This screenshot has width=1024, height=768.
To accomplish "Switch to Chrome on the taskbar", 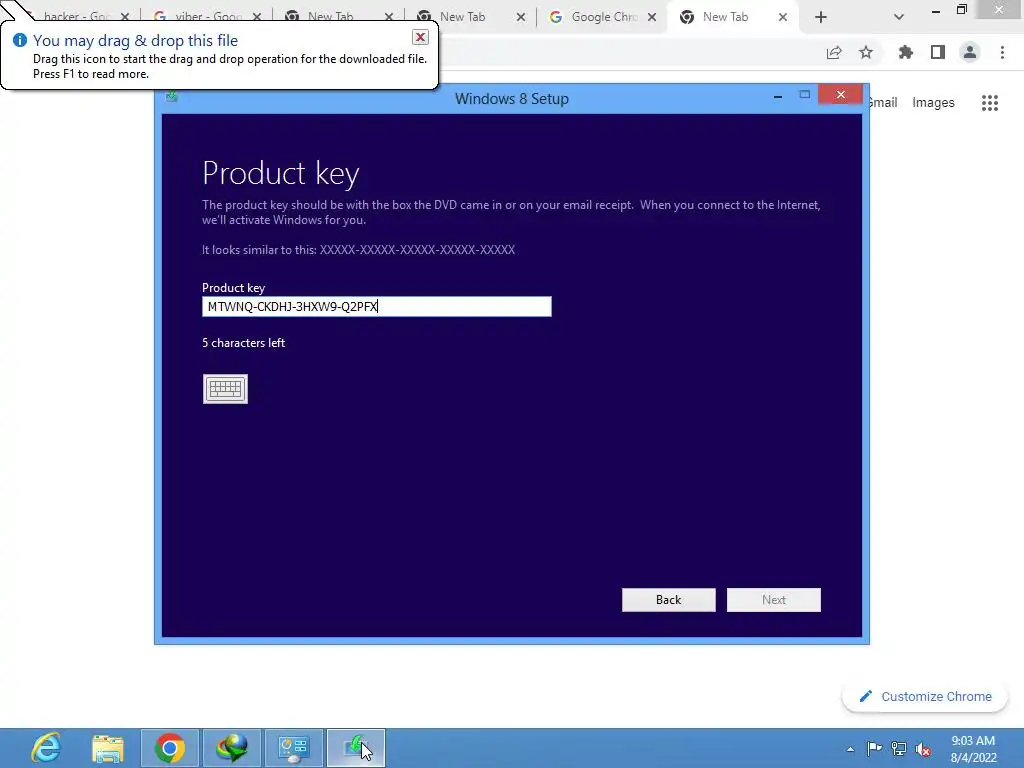I will (x=170, y=748).
